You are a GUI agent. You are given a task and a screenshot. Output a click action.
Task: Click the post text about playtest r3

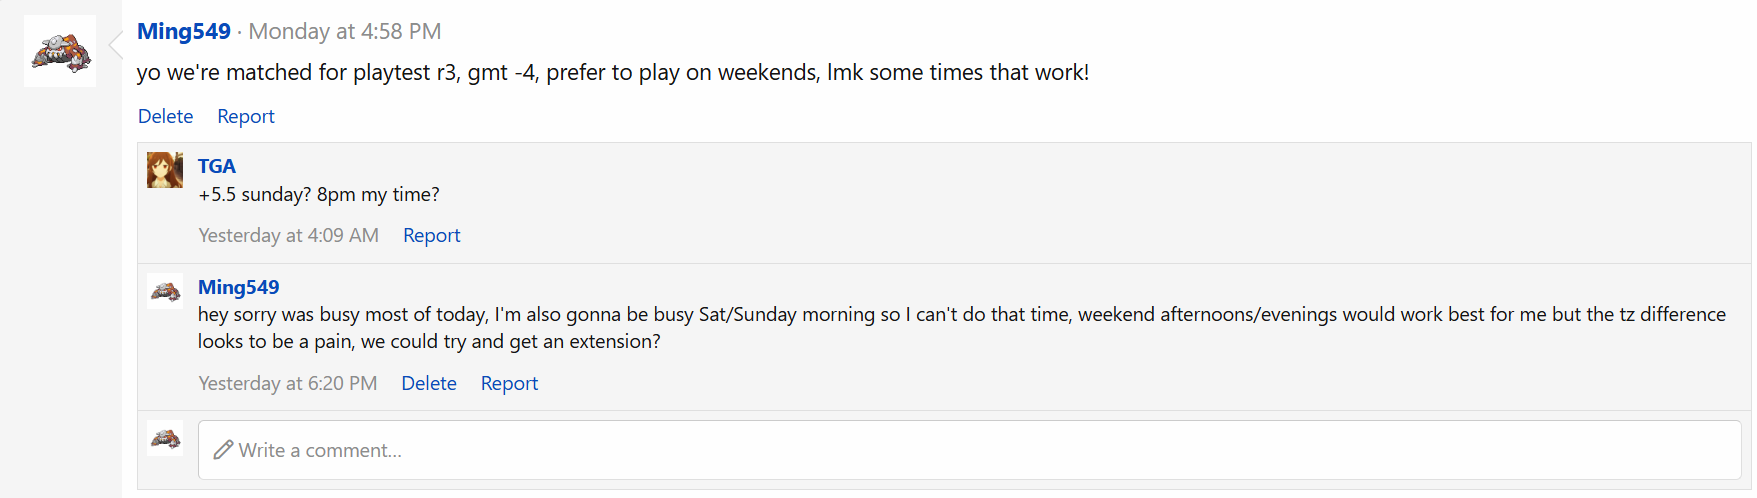point(612,72)
